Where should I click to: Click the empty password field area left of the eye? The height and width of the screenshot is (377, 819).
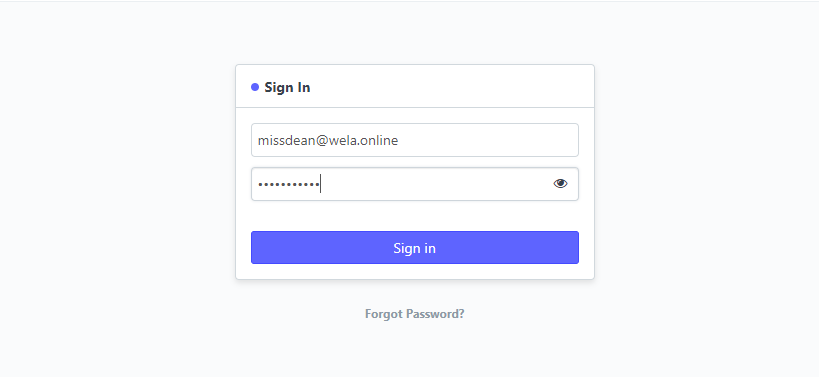pyautogui.click(x=436, y=184)
